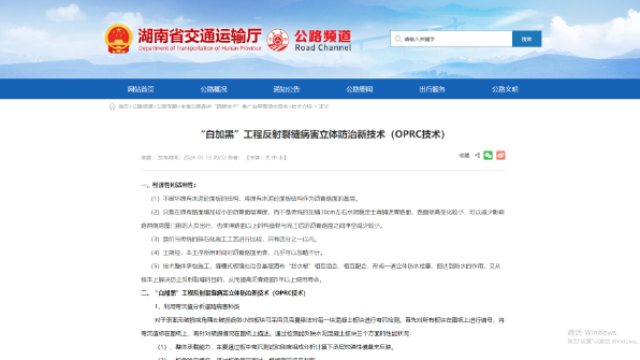Share the article via the WeChat icon

tap(488, 155)
